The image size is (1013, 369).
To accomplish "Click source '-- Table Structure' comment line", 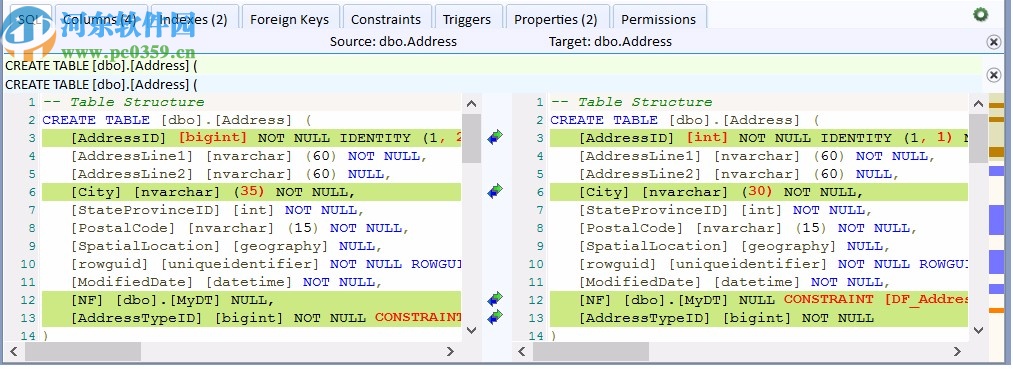I will (123, 102).
